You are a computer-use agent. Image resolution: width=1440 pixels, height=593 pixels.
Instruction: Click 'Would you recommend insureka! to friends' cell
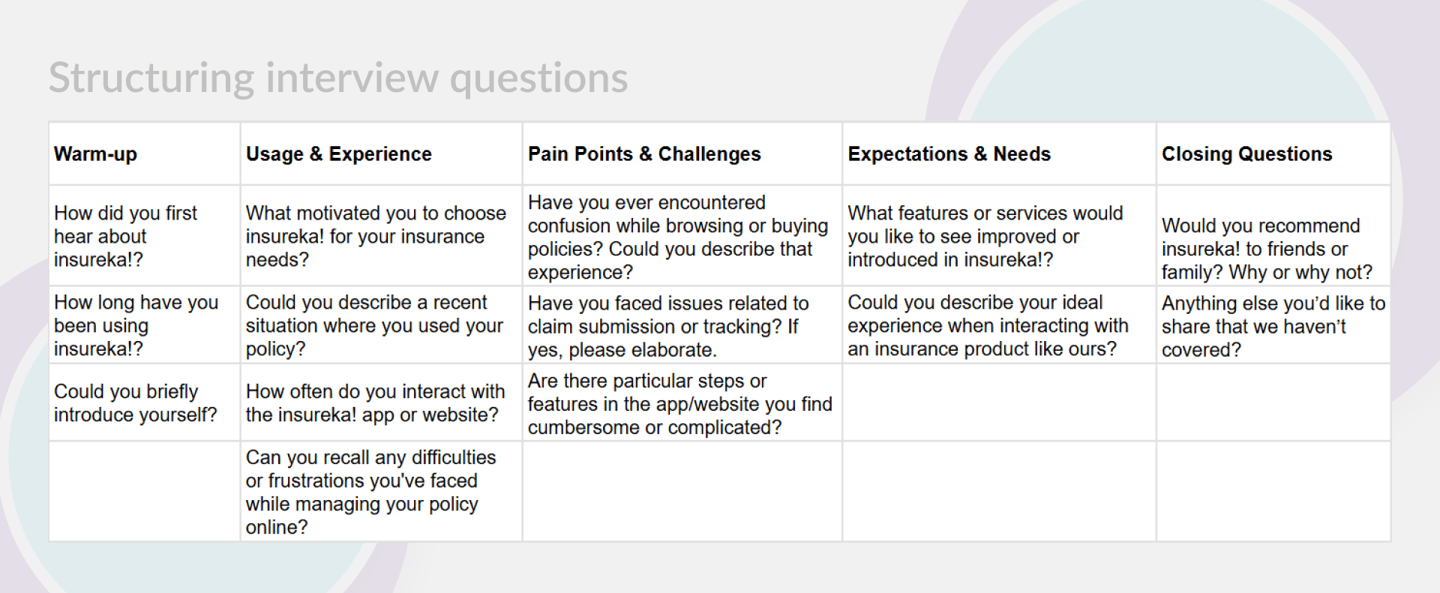click(1272, 249)
